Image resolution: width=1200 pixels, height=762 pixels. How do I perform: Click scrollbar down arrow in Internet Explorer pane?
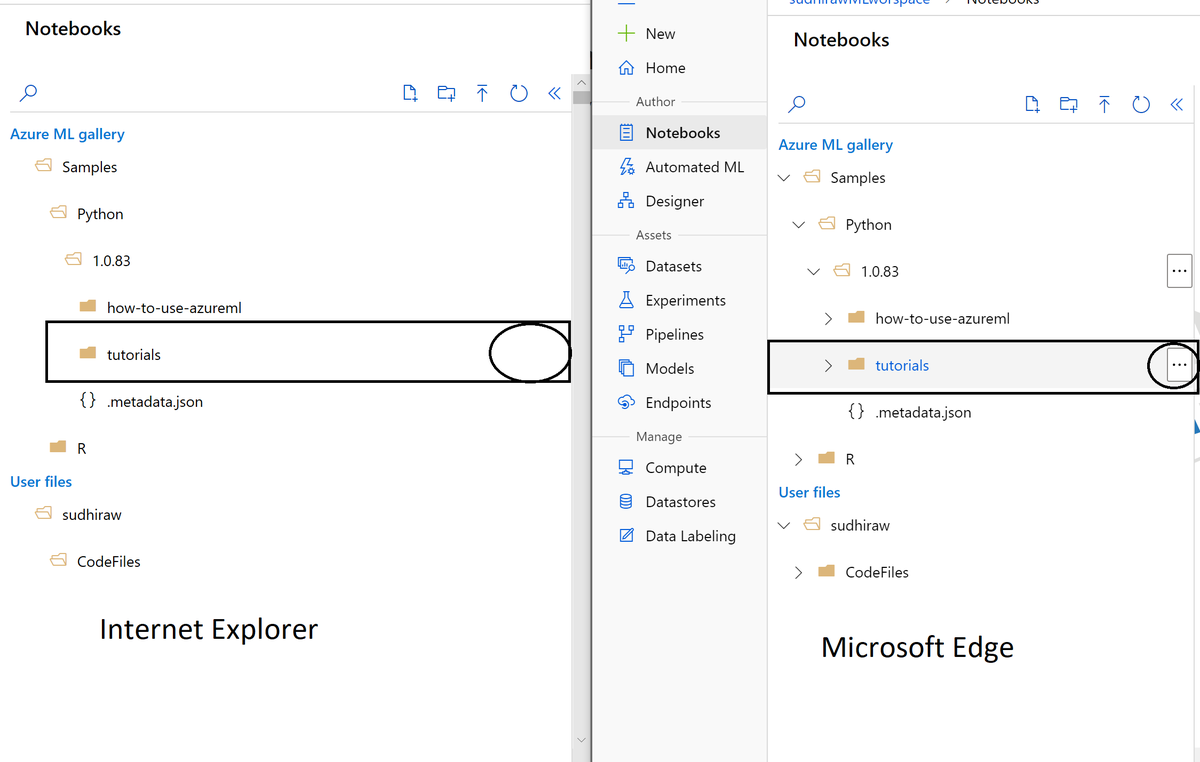pyautogui.click(x=581, y=740)
